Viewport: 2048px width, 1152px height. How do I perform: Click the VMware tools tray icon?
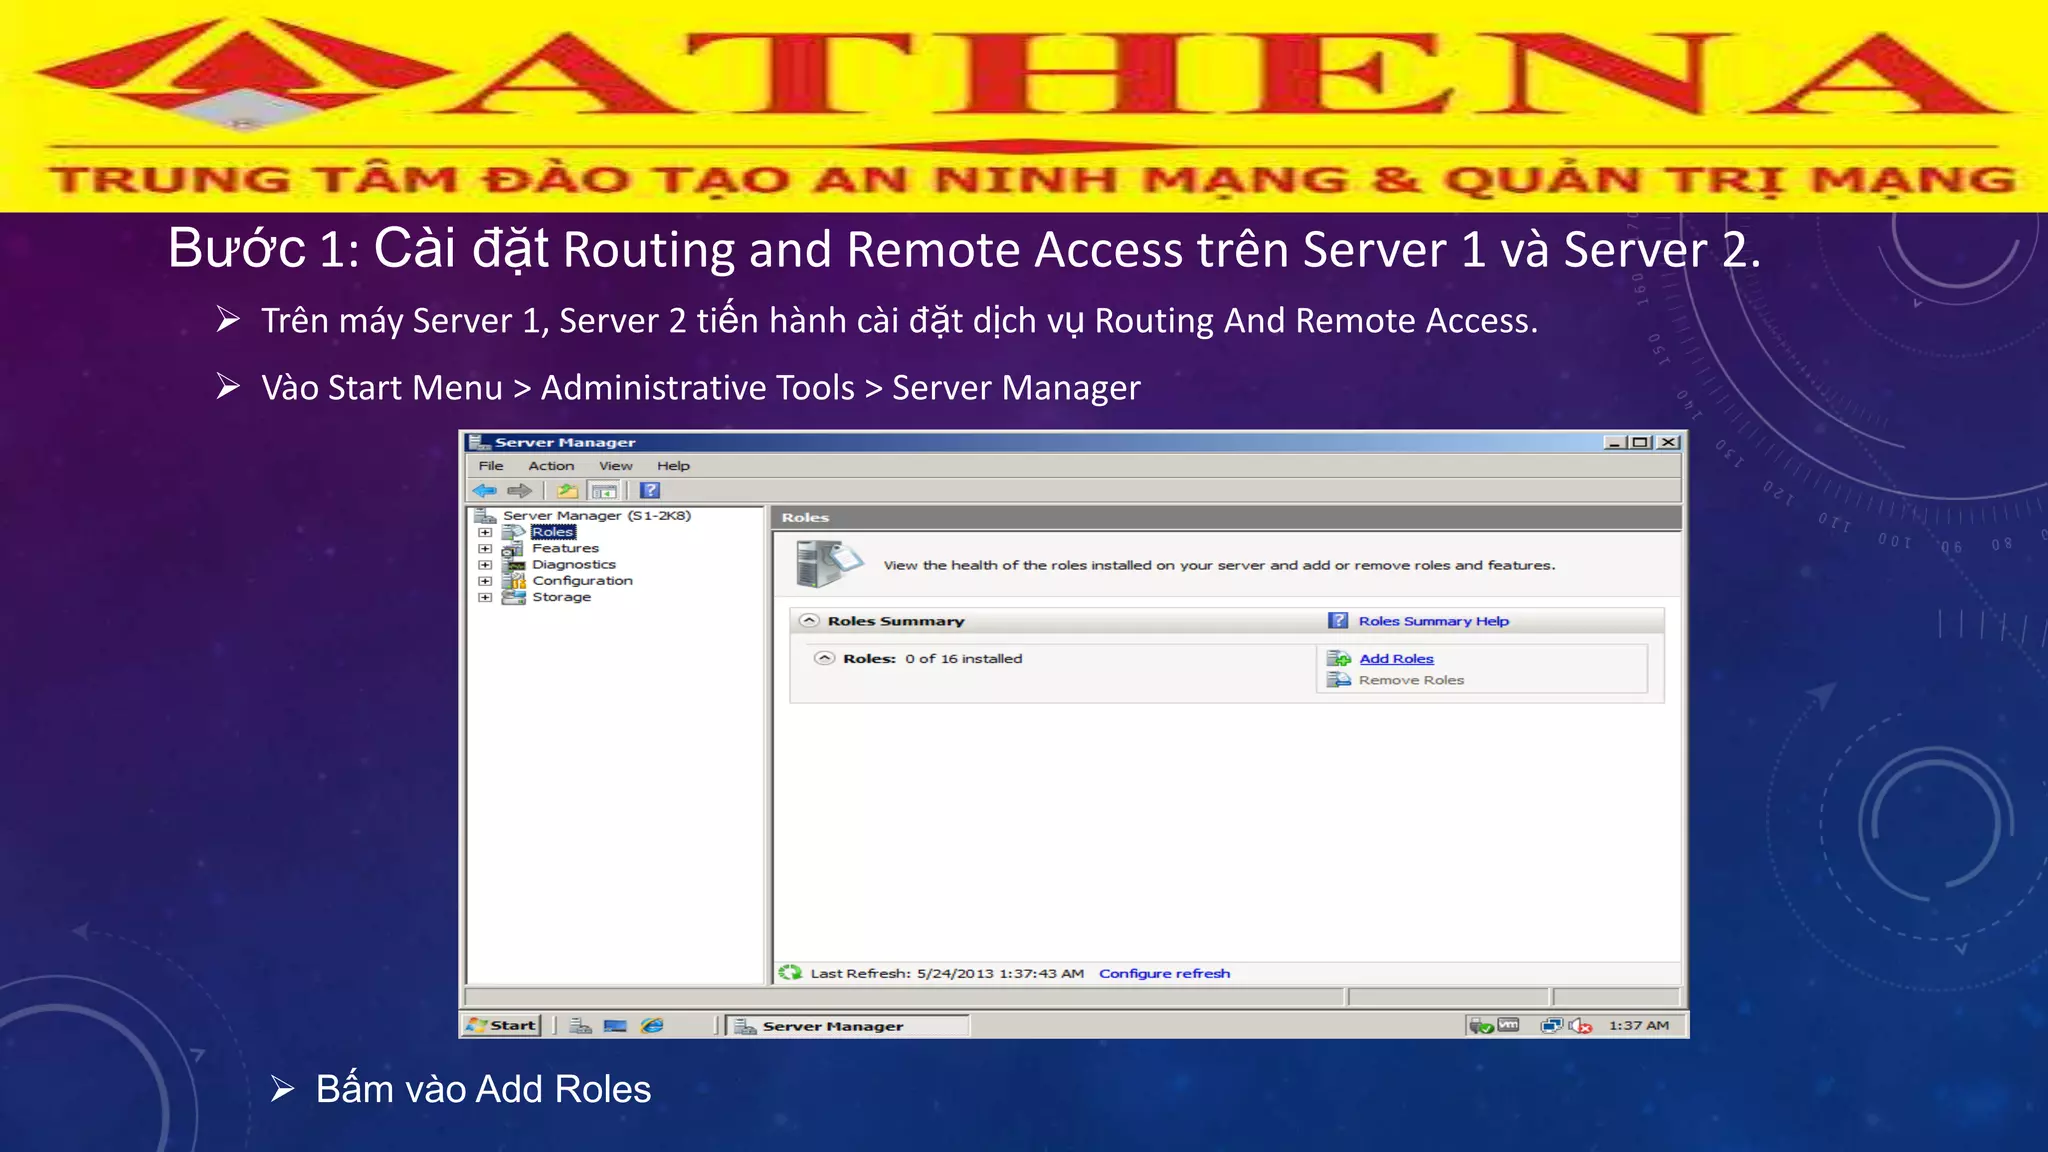(1508, 1024)
